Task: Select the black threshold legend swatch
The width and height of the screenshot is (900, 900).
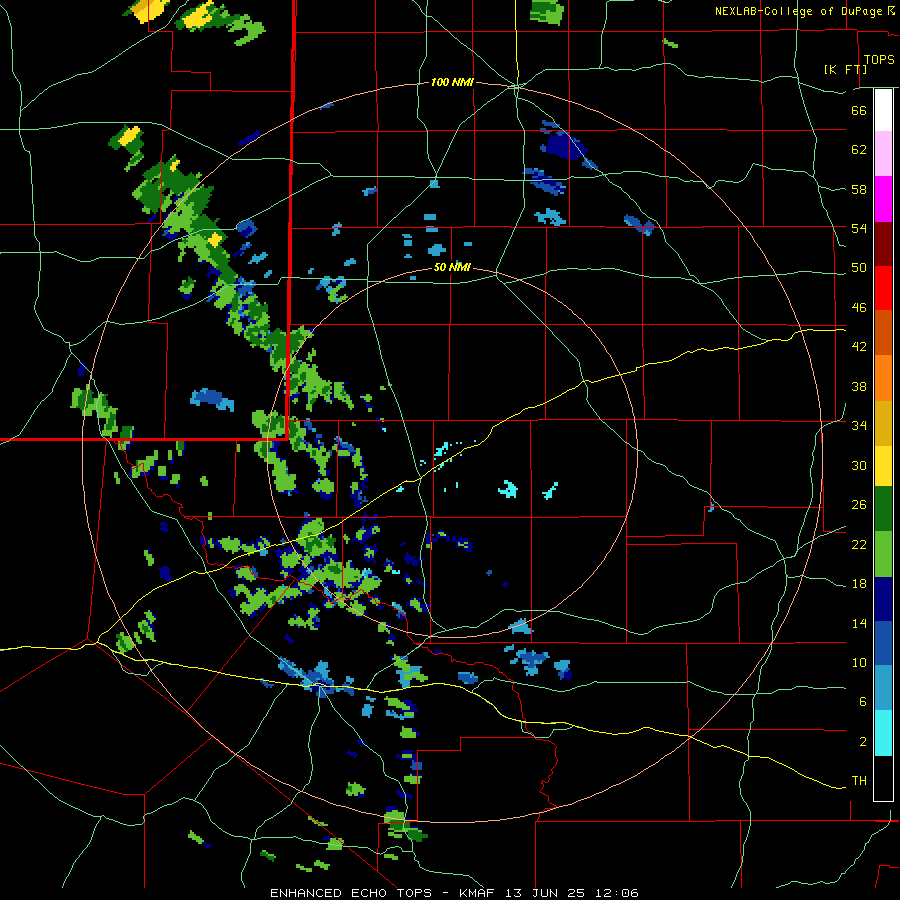Action: coord(883,778)
